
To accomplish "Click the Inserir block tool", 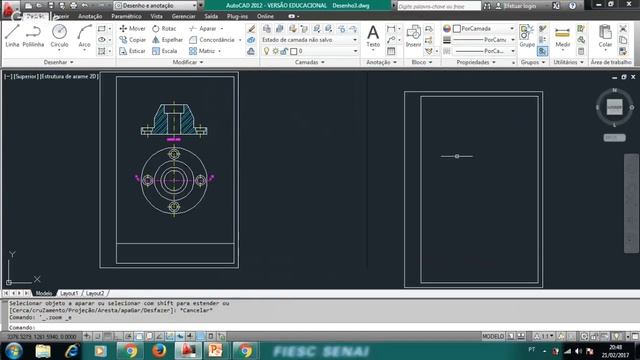I will (413, 36).
